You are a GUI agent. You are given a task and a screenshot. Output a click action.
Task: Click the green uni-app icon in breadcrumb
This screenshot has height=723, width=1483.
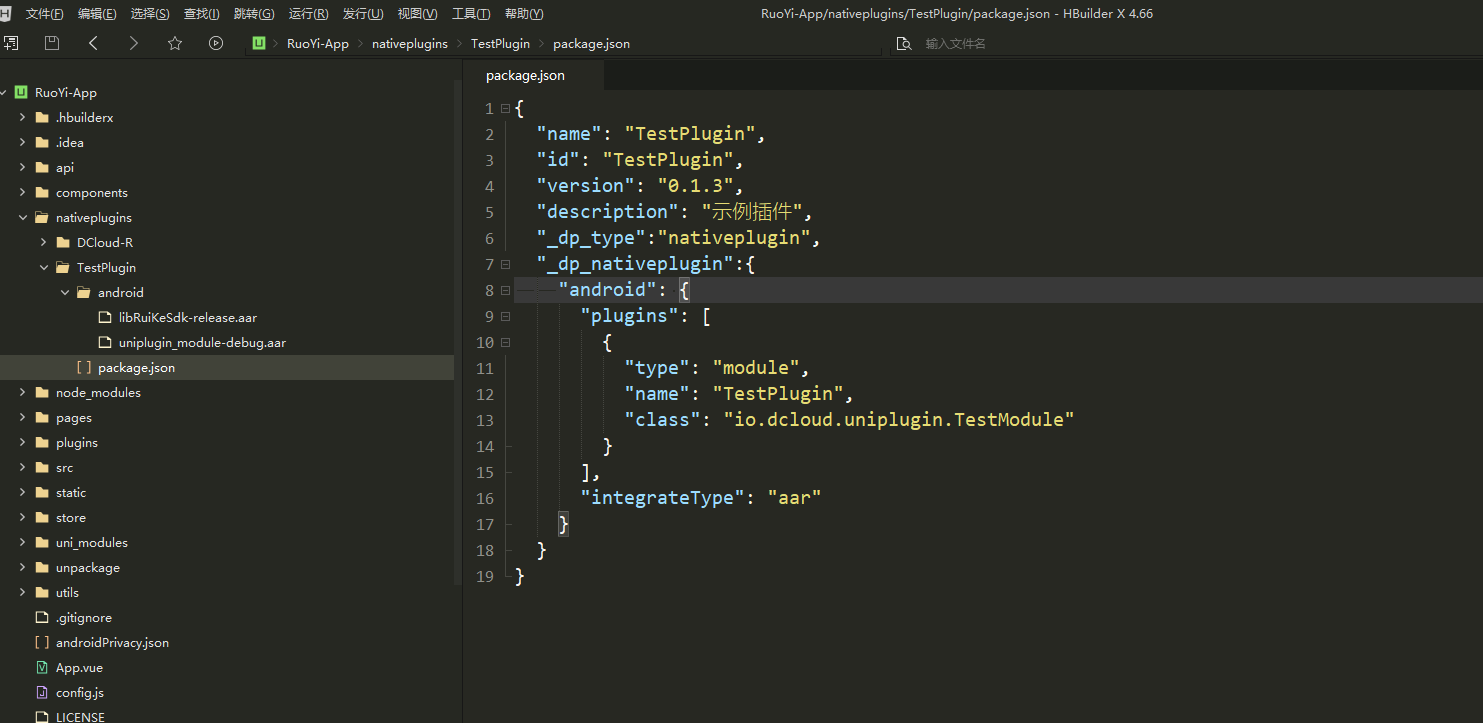(259, 43)
